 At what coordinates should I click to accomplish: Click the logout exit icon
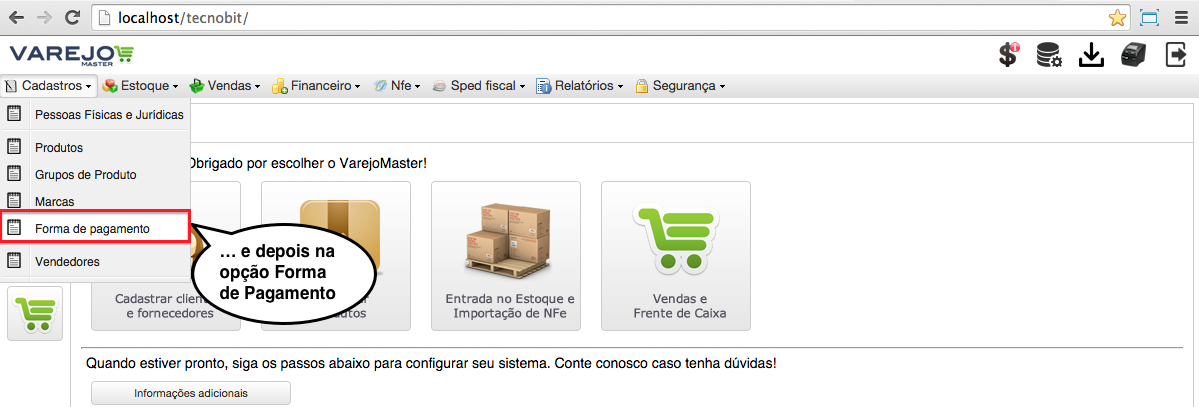(1175, 55)
